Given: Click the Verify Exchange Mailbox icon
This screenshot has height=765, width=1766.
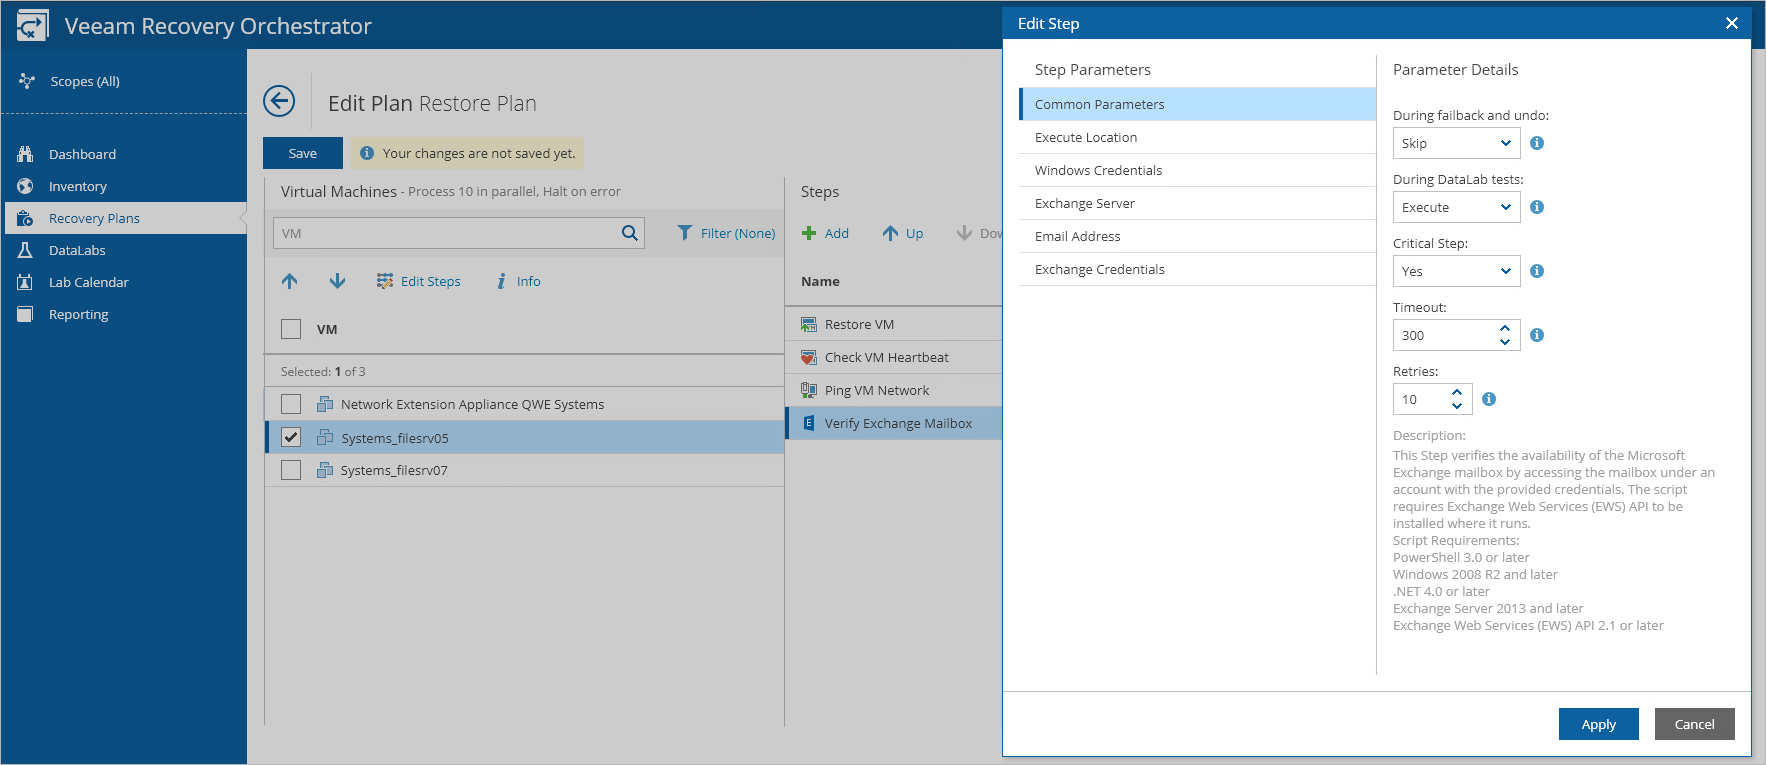Looking at the screenshot, I should tap(809, 423).
